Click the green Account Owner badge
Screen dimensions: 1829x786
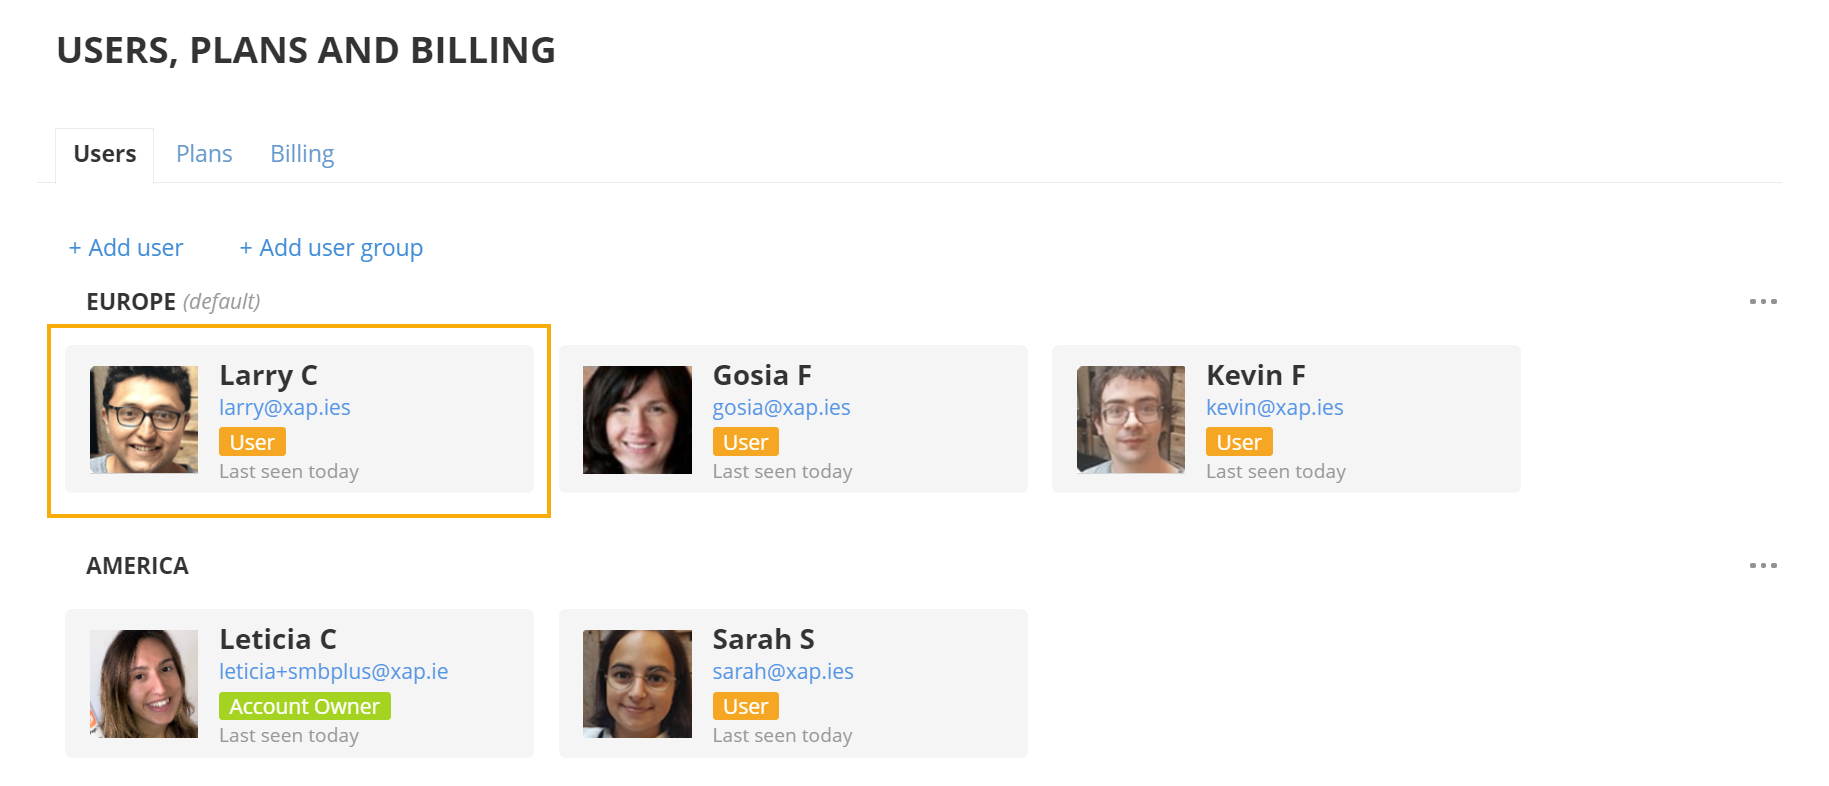[305, 706]
